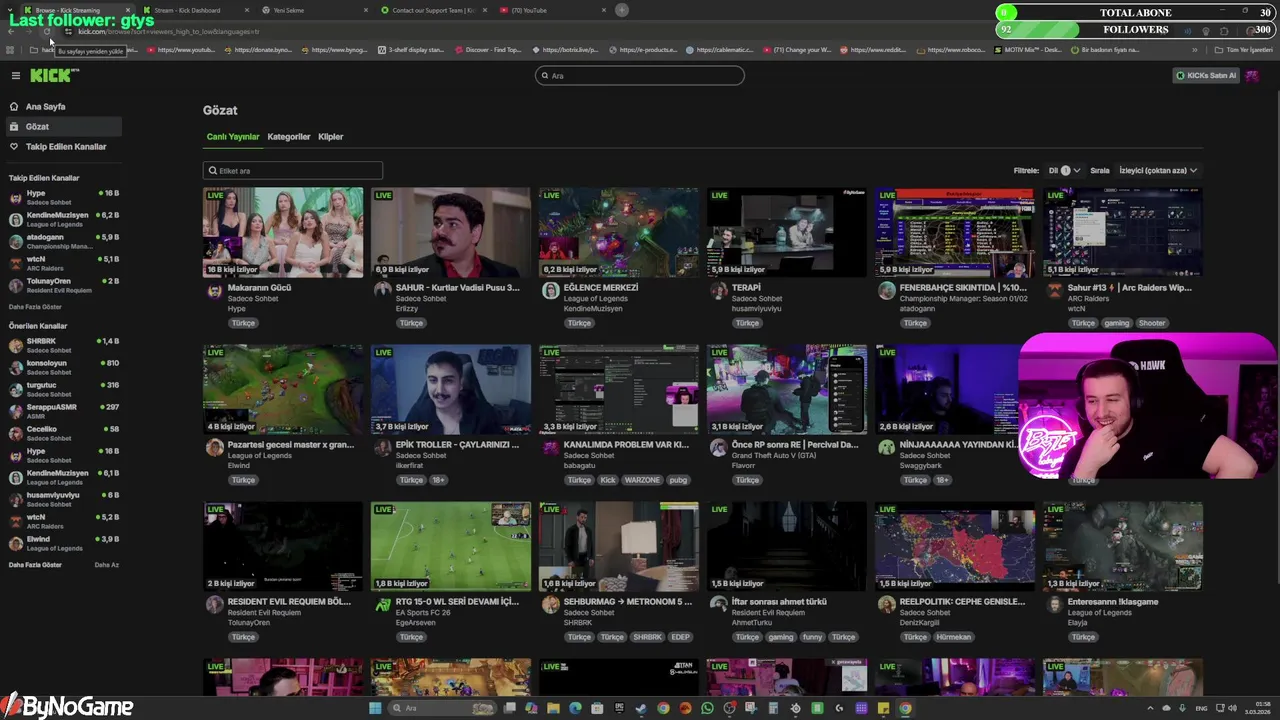The image size is (1280, 720).
Task: Open site info icon in address bar
Action: click(68, 31)
